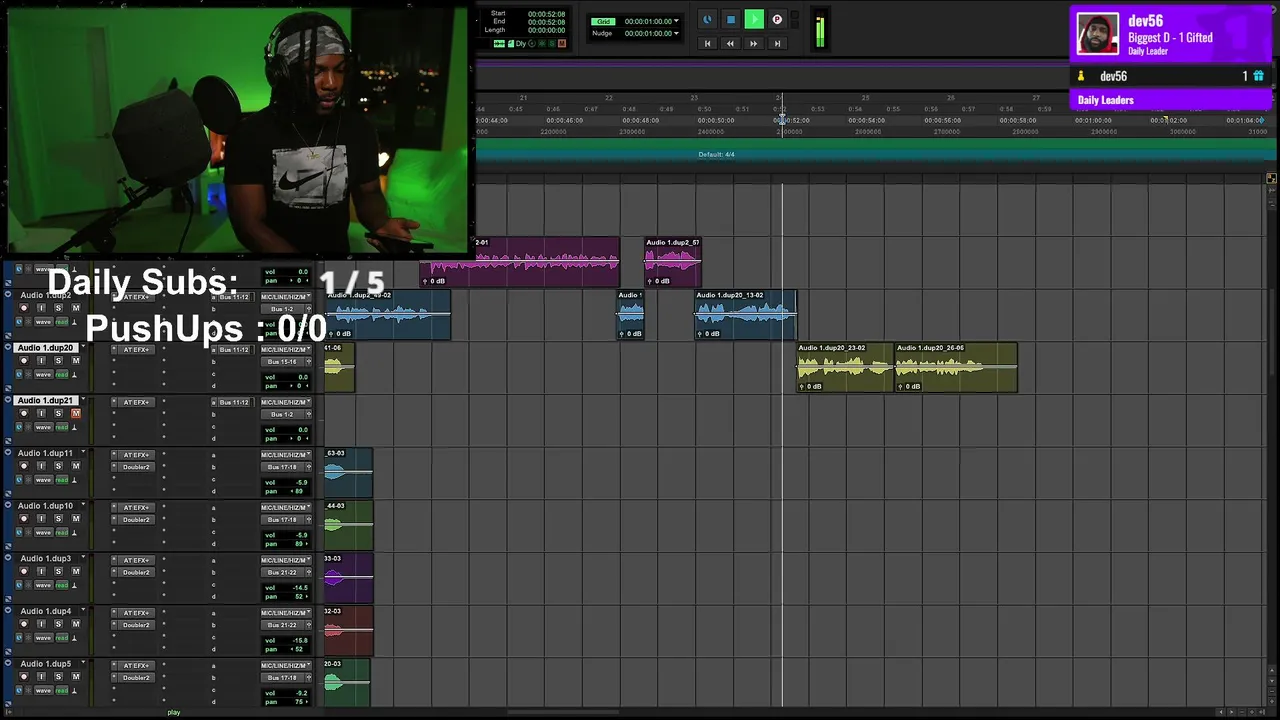This screenshot has width=1280, height=720.
Task: Record-enable the Audio 1.dup3 track
Action: click(25, 571)
